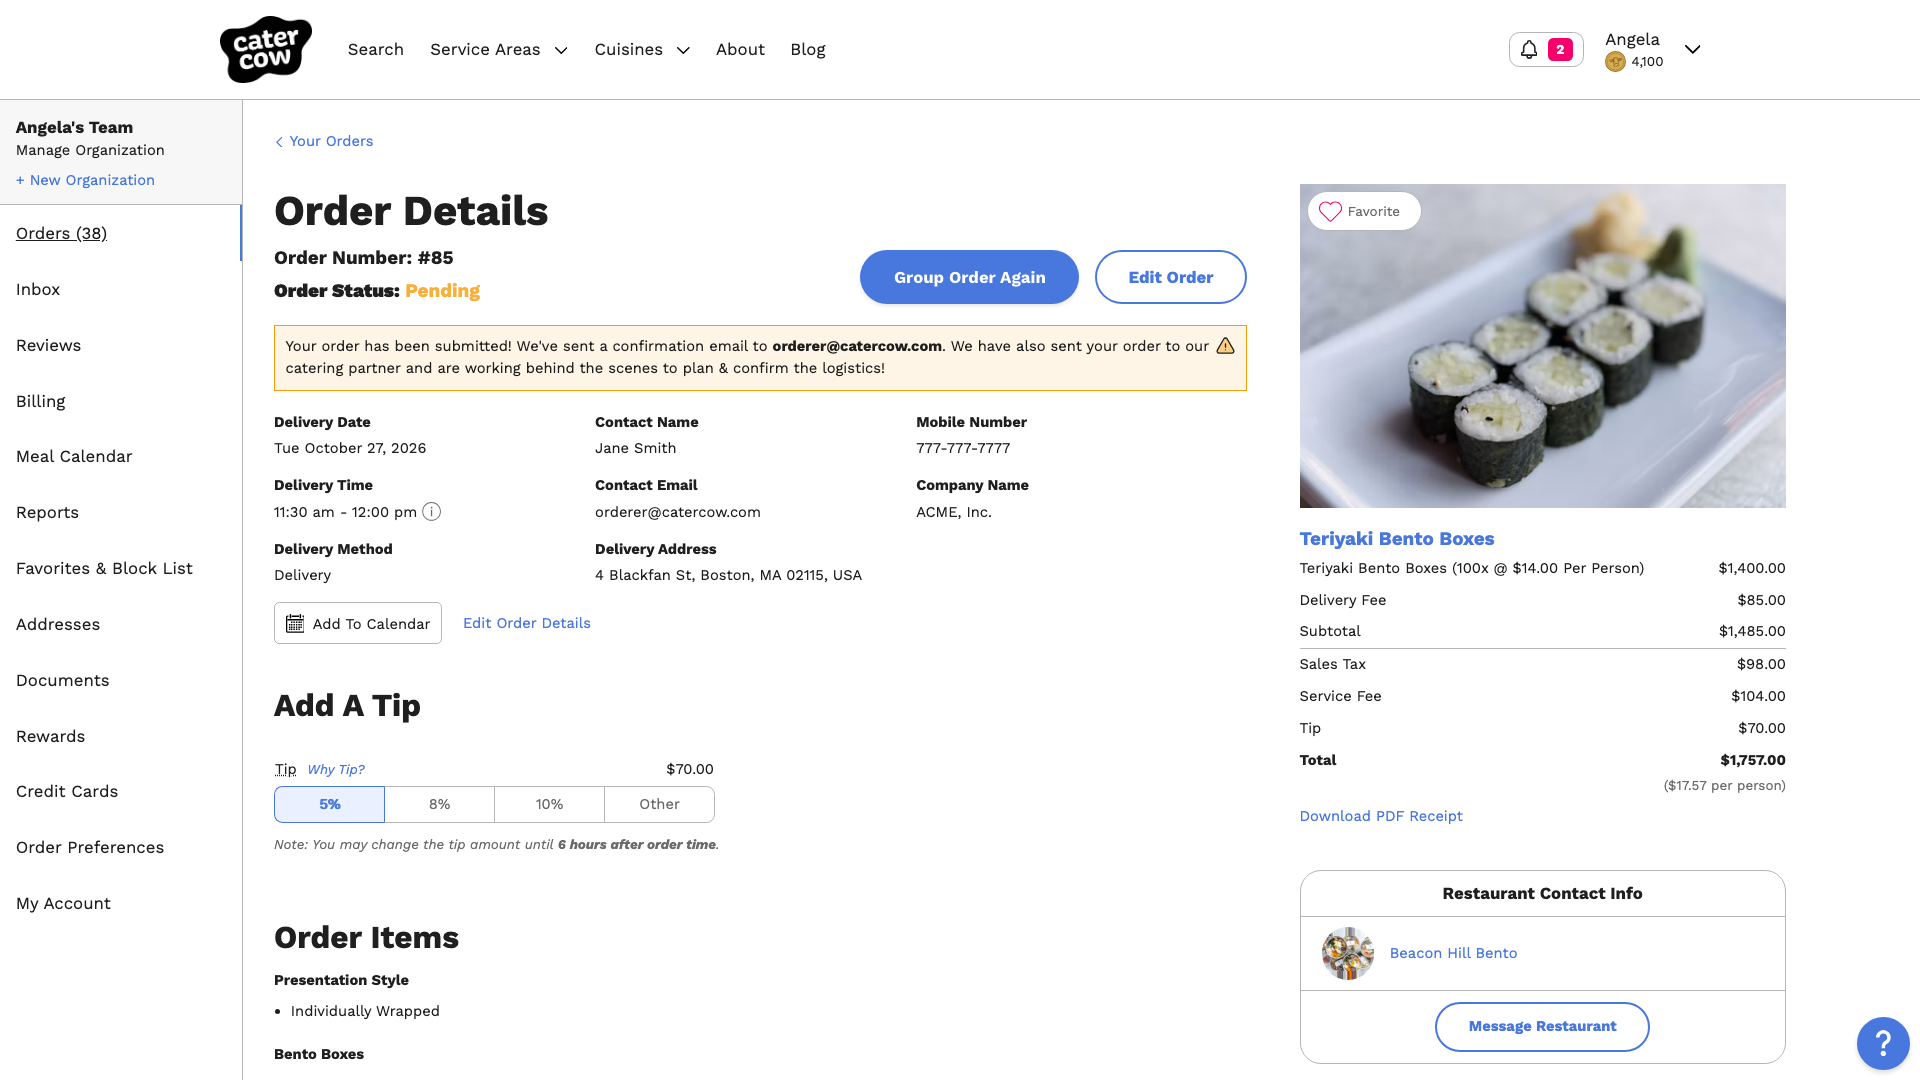Open the Search nav item
Screen dimensions: 1920x1080
pos(375,49)
